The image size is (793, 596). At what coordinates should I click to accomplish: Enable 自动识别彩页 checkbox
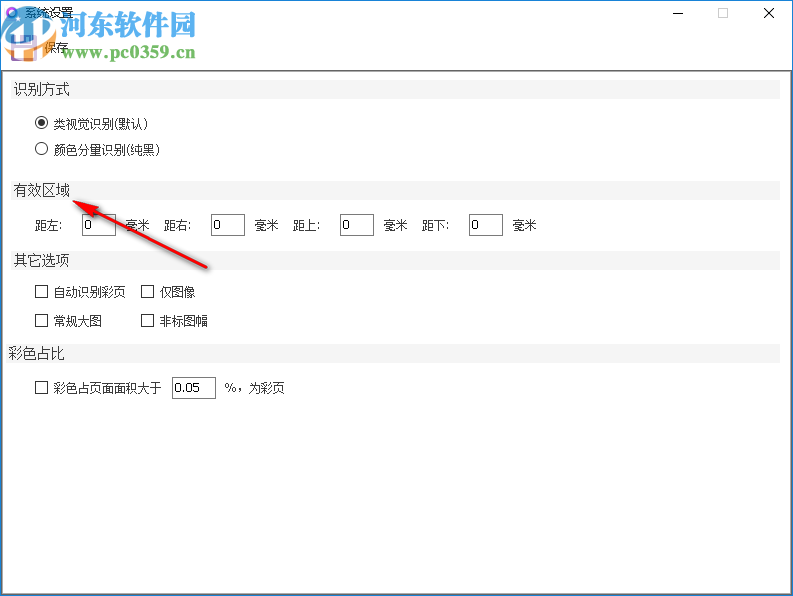click(x=41, y=291)
